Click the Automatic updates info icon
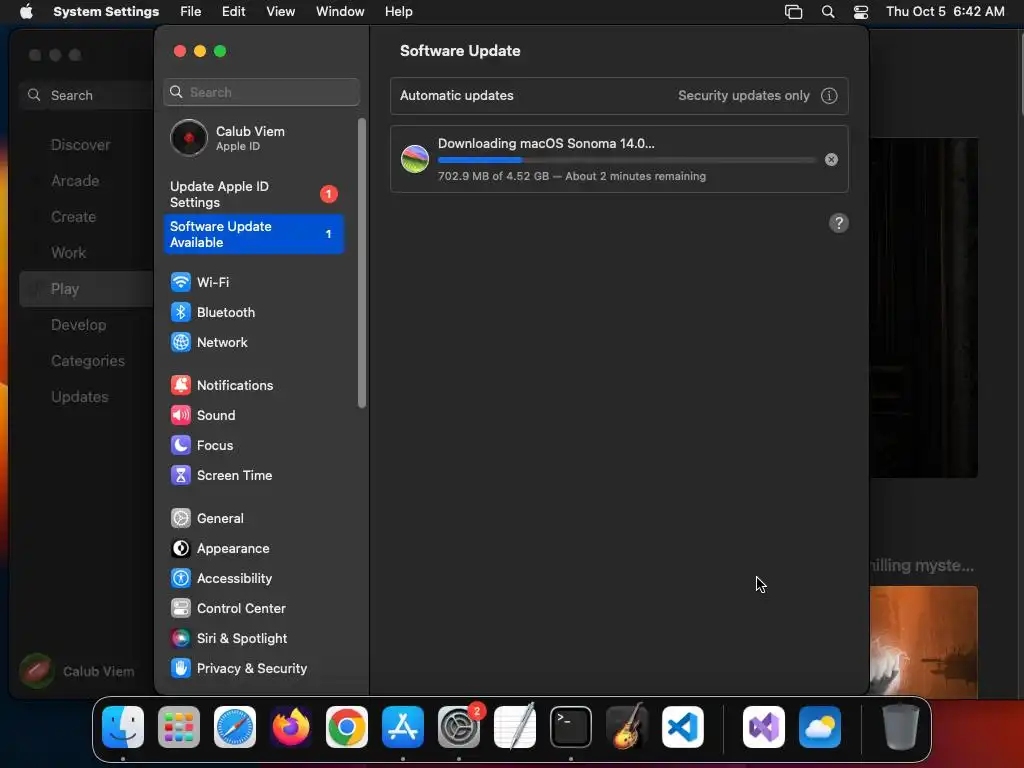 [x=829, y=95]
